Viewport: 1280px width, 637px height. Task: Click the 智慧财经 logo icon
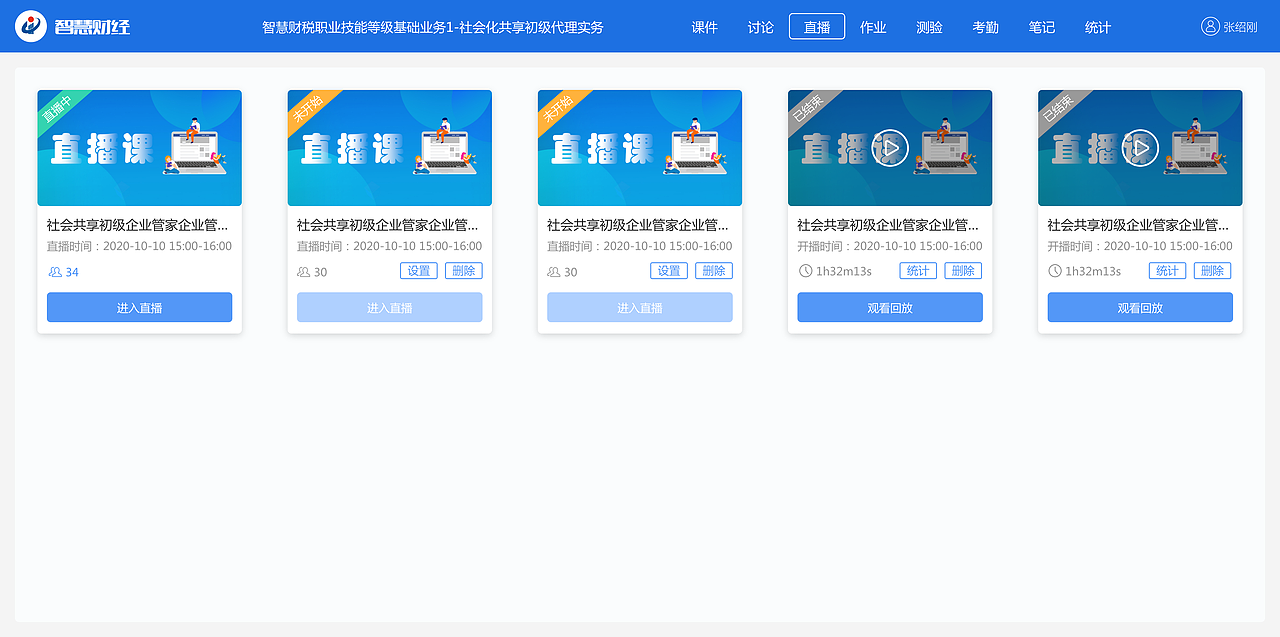(x=32, y=25)
